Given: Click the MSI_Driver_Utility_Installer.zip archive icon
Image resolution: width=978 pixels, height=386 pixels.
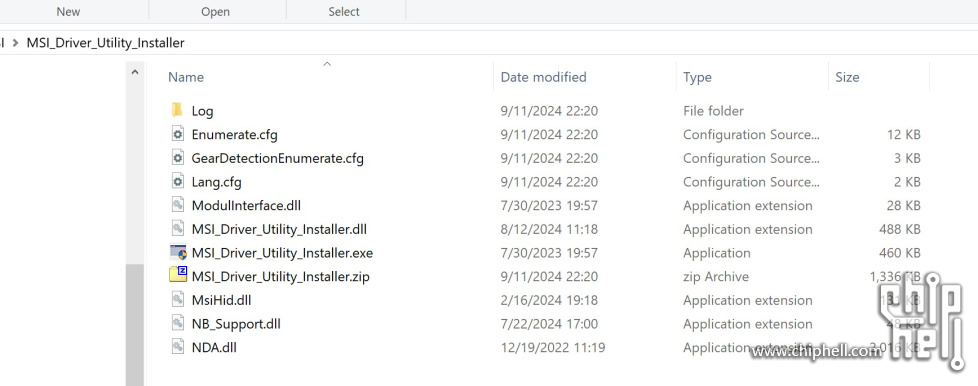Looking at the screenshot, I should pos(178,275).
